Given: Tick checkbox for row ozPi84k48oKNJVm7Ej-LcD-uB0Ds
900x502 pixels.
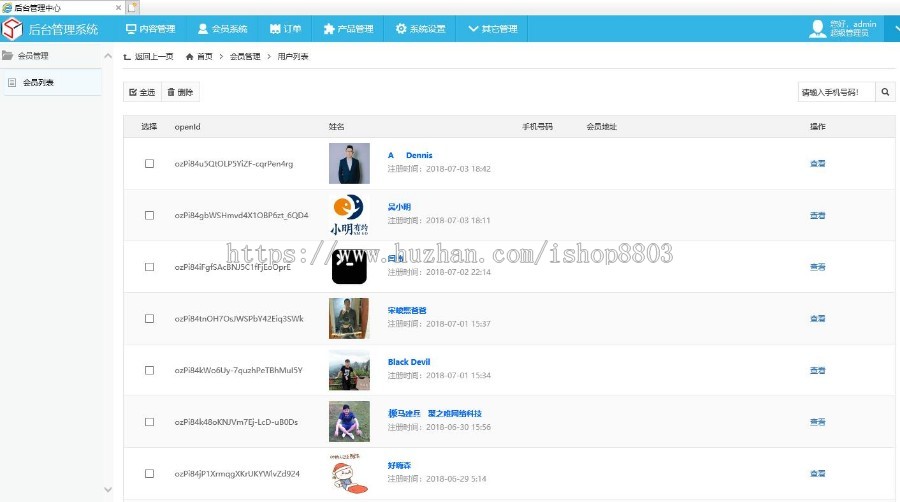Looking at the screenshot, I should [149, 422].
